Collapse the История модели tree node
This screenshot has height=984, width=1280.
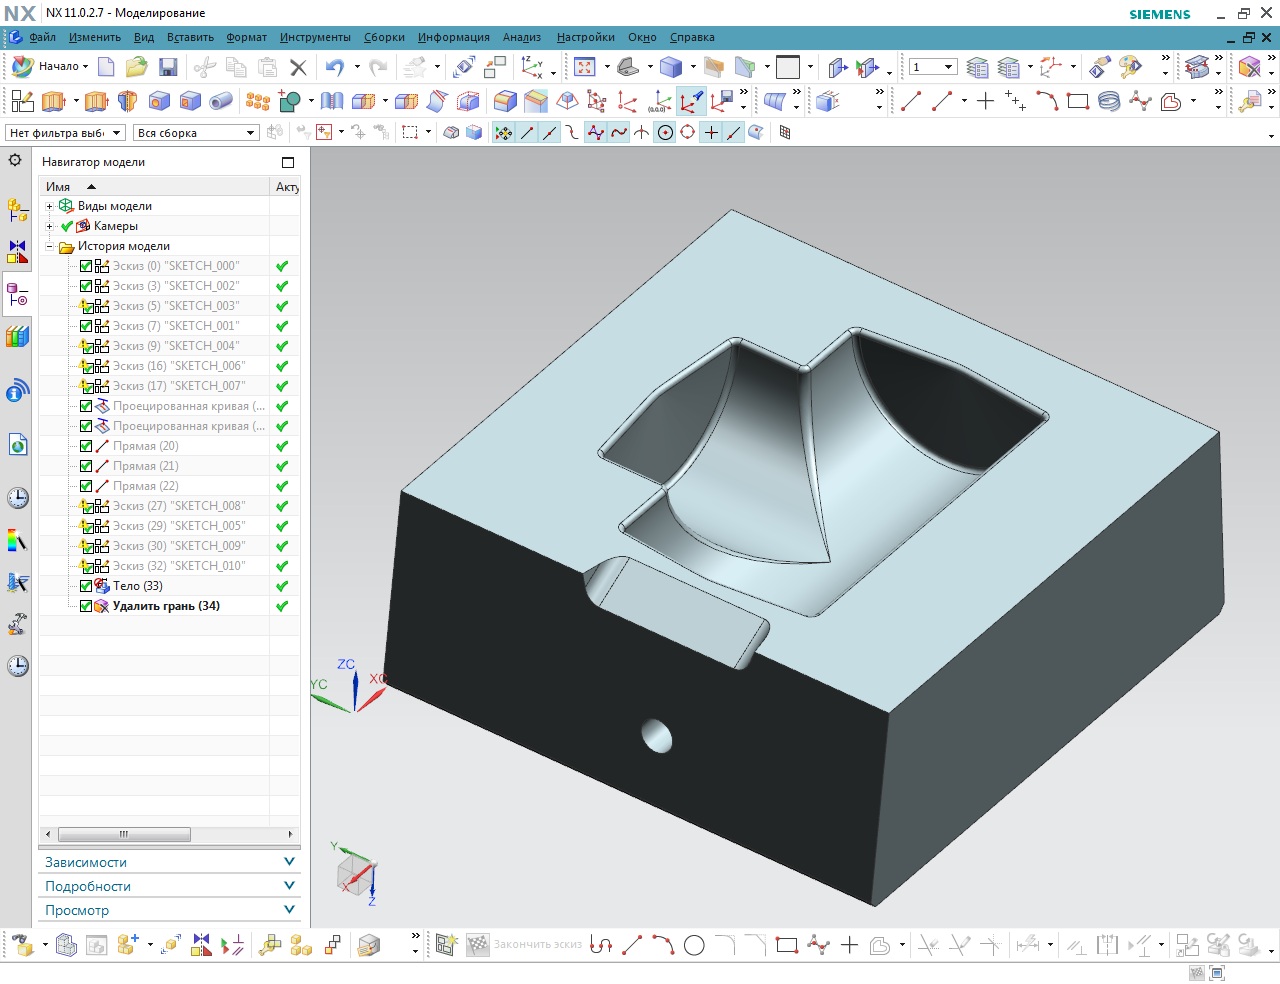coord(49,246)
